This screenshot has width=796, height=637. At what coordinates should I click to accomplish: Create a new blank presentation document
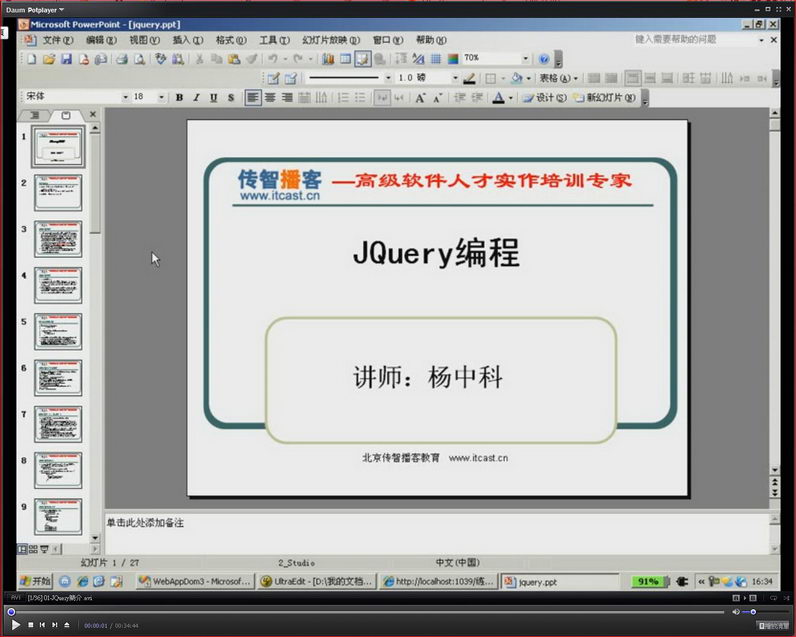32,59
